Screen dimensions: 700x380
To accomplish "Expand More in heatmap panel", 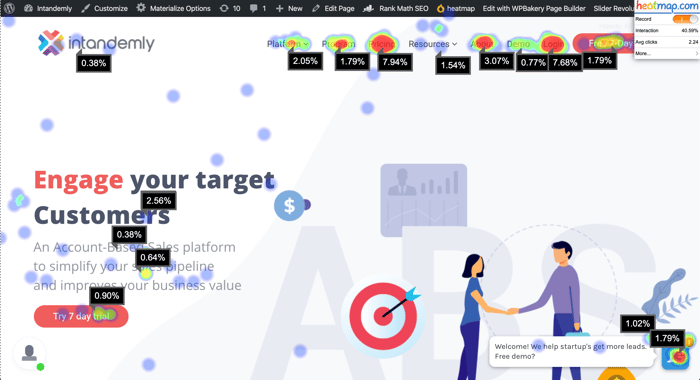I will click(x=666, y=53).
